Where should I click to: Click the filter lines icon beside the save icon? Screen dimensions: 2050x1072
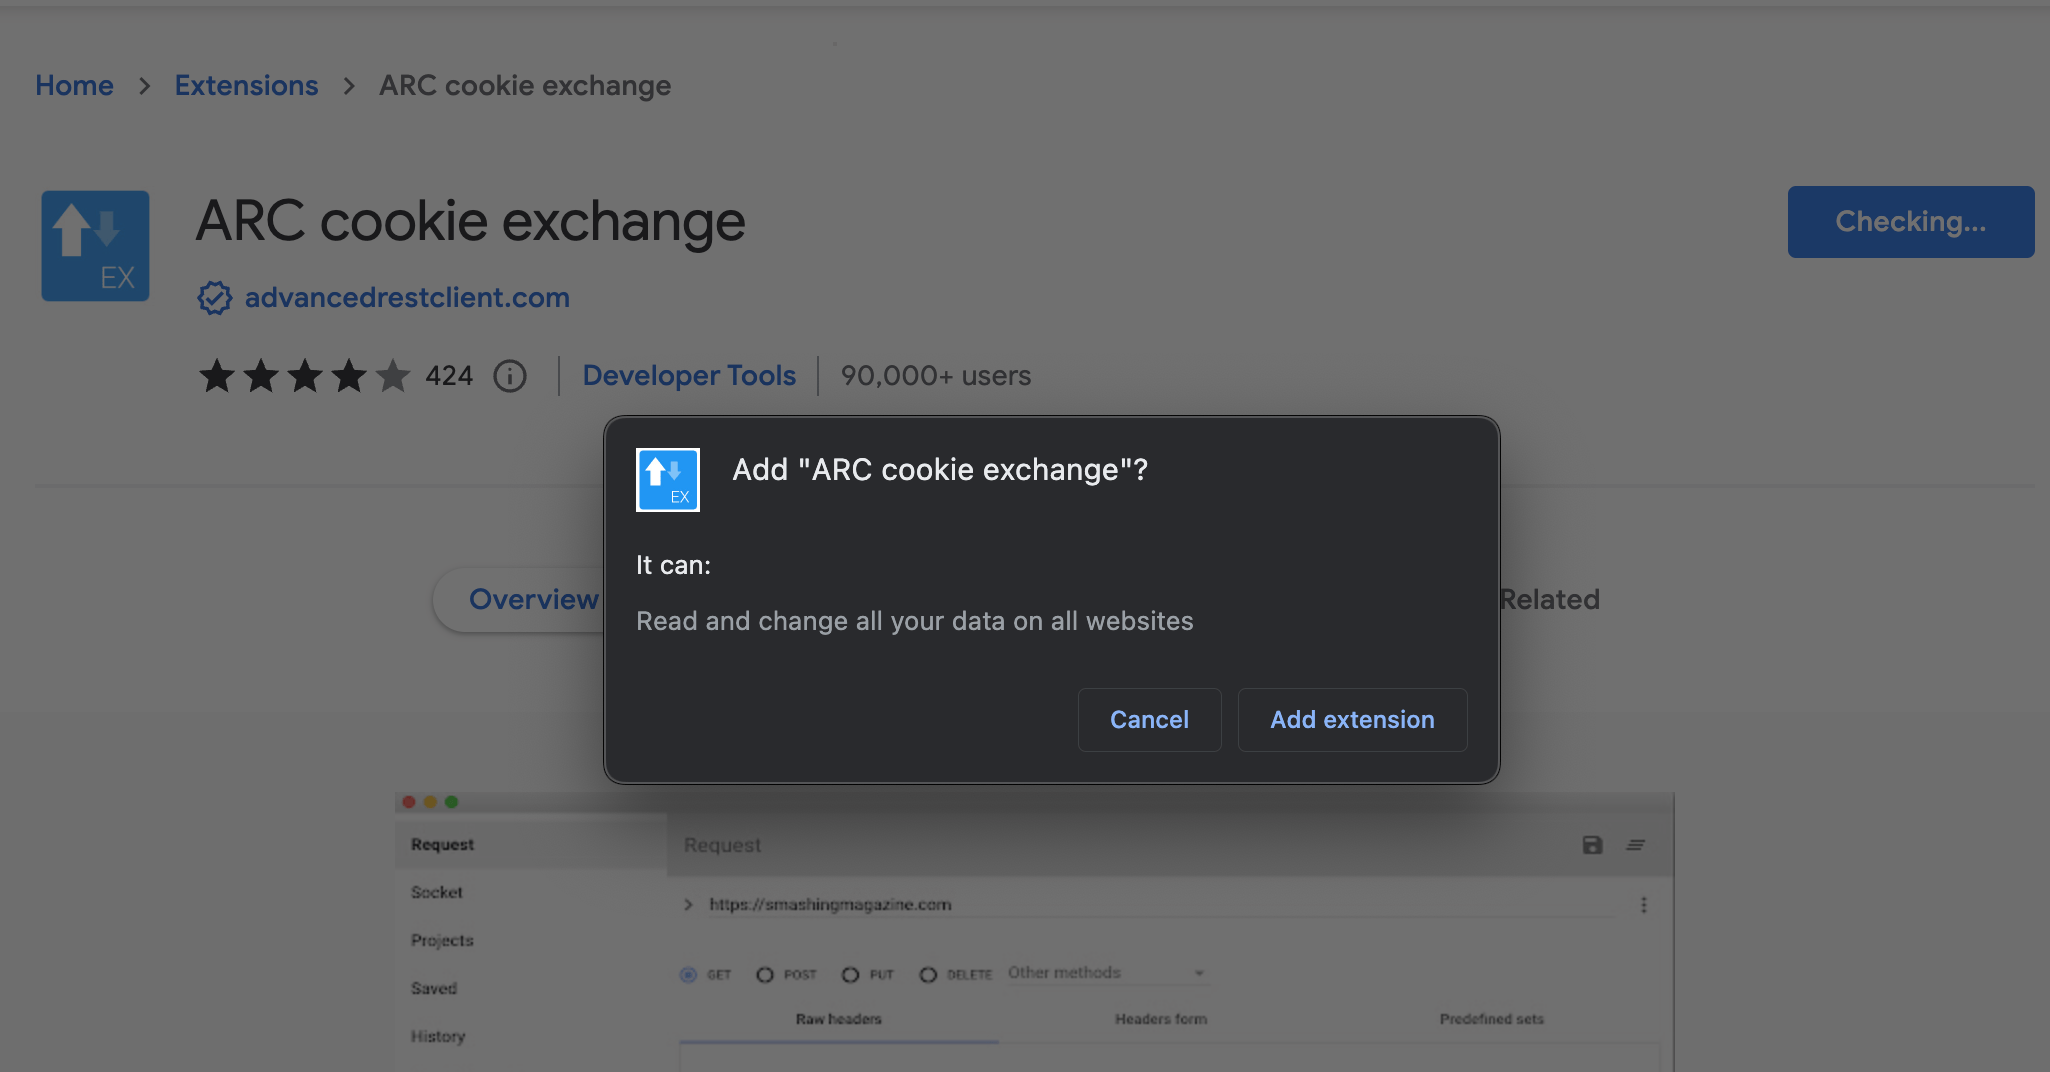click(x=1637, y=845)
